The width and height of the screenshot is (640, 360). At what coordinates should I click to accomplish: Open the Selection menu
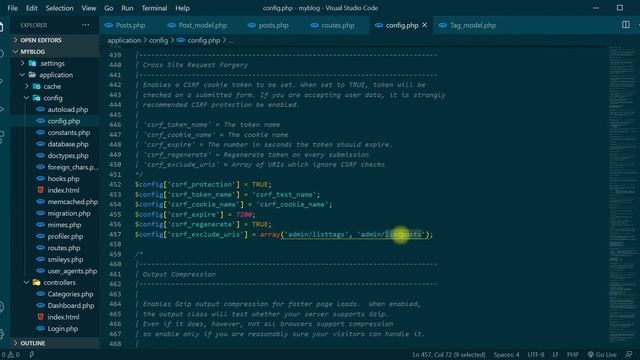point(60,8)
